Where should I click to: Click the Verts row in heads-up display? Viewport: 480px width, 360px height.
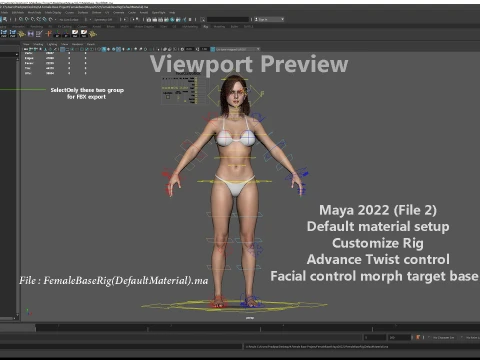[56, 53]
